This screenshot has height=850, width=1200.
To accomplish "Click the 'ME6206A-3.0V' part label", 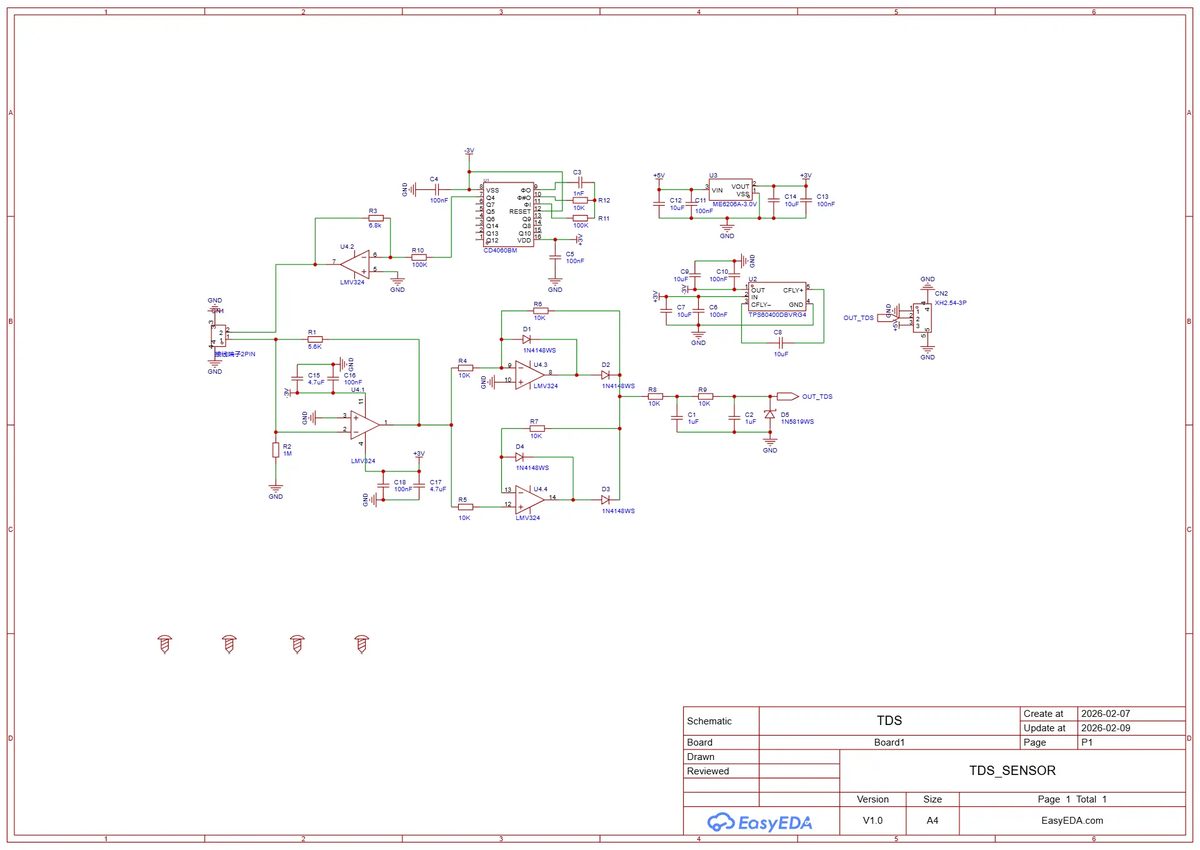I will [x=734, y=202].
